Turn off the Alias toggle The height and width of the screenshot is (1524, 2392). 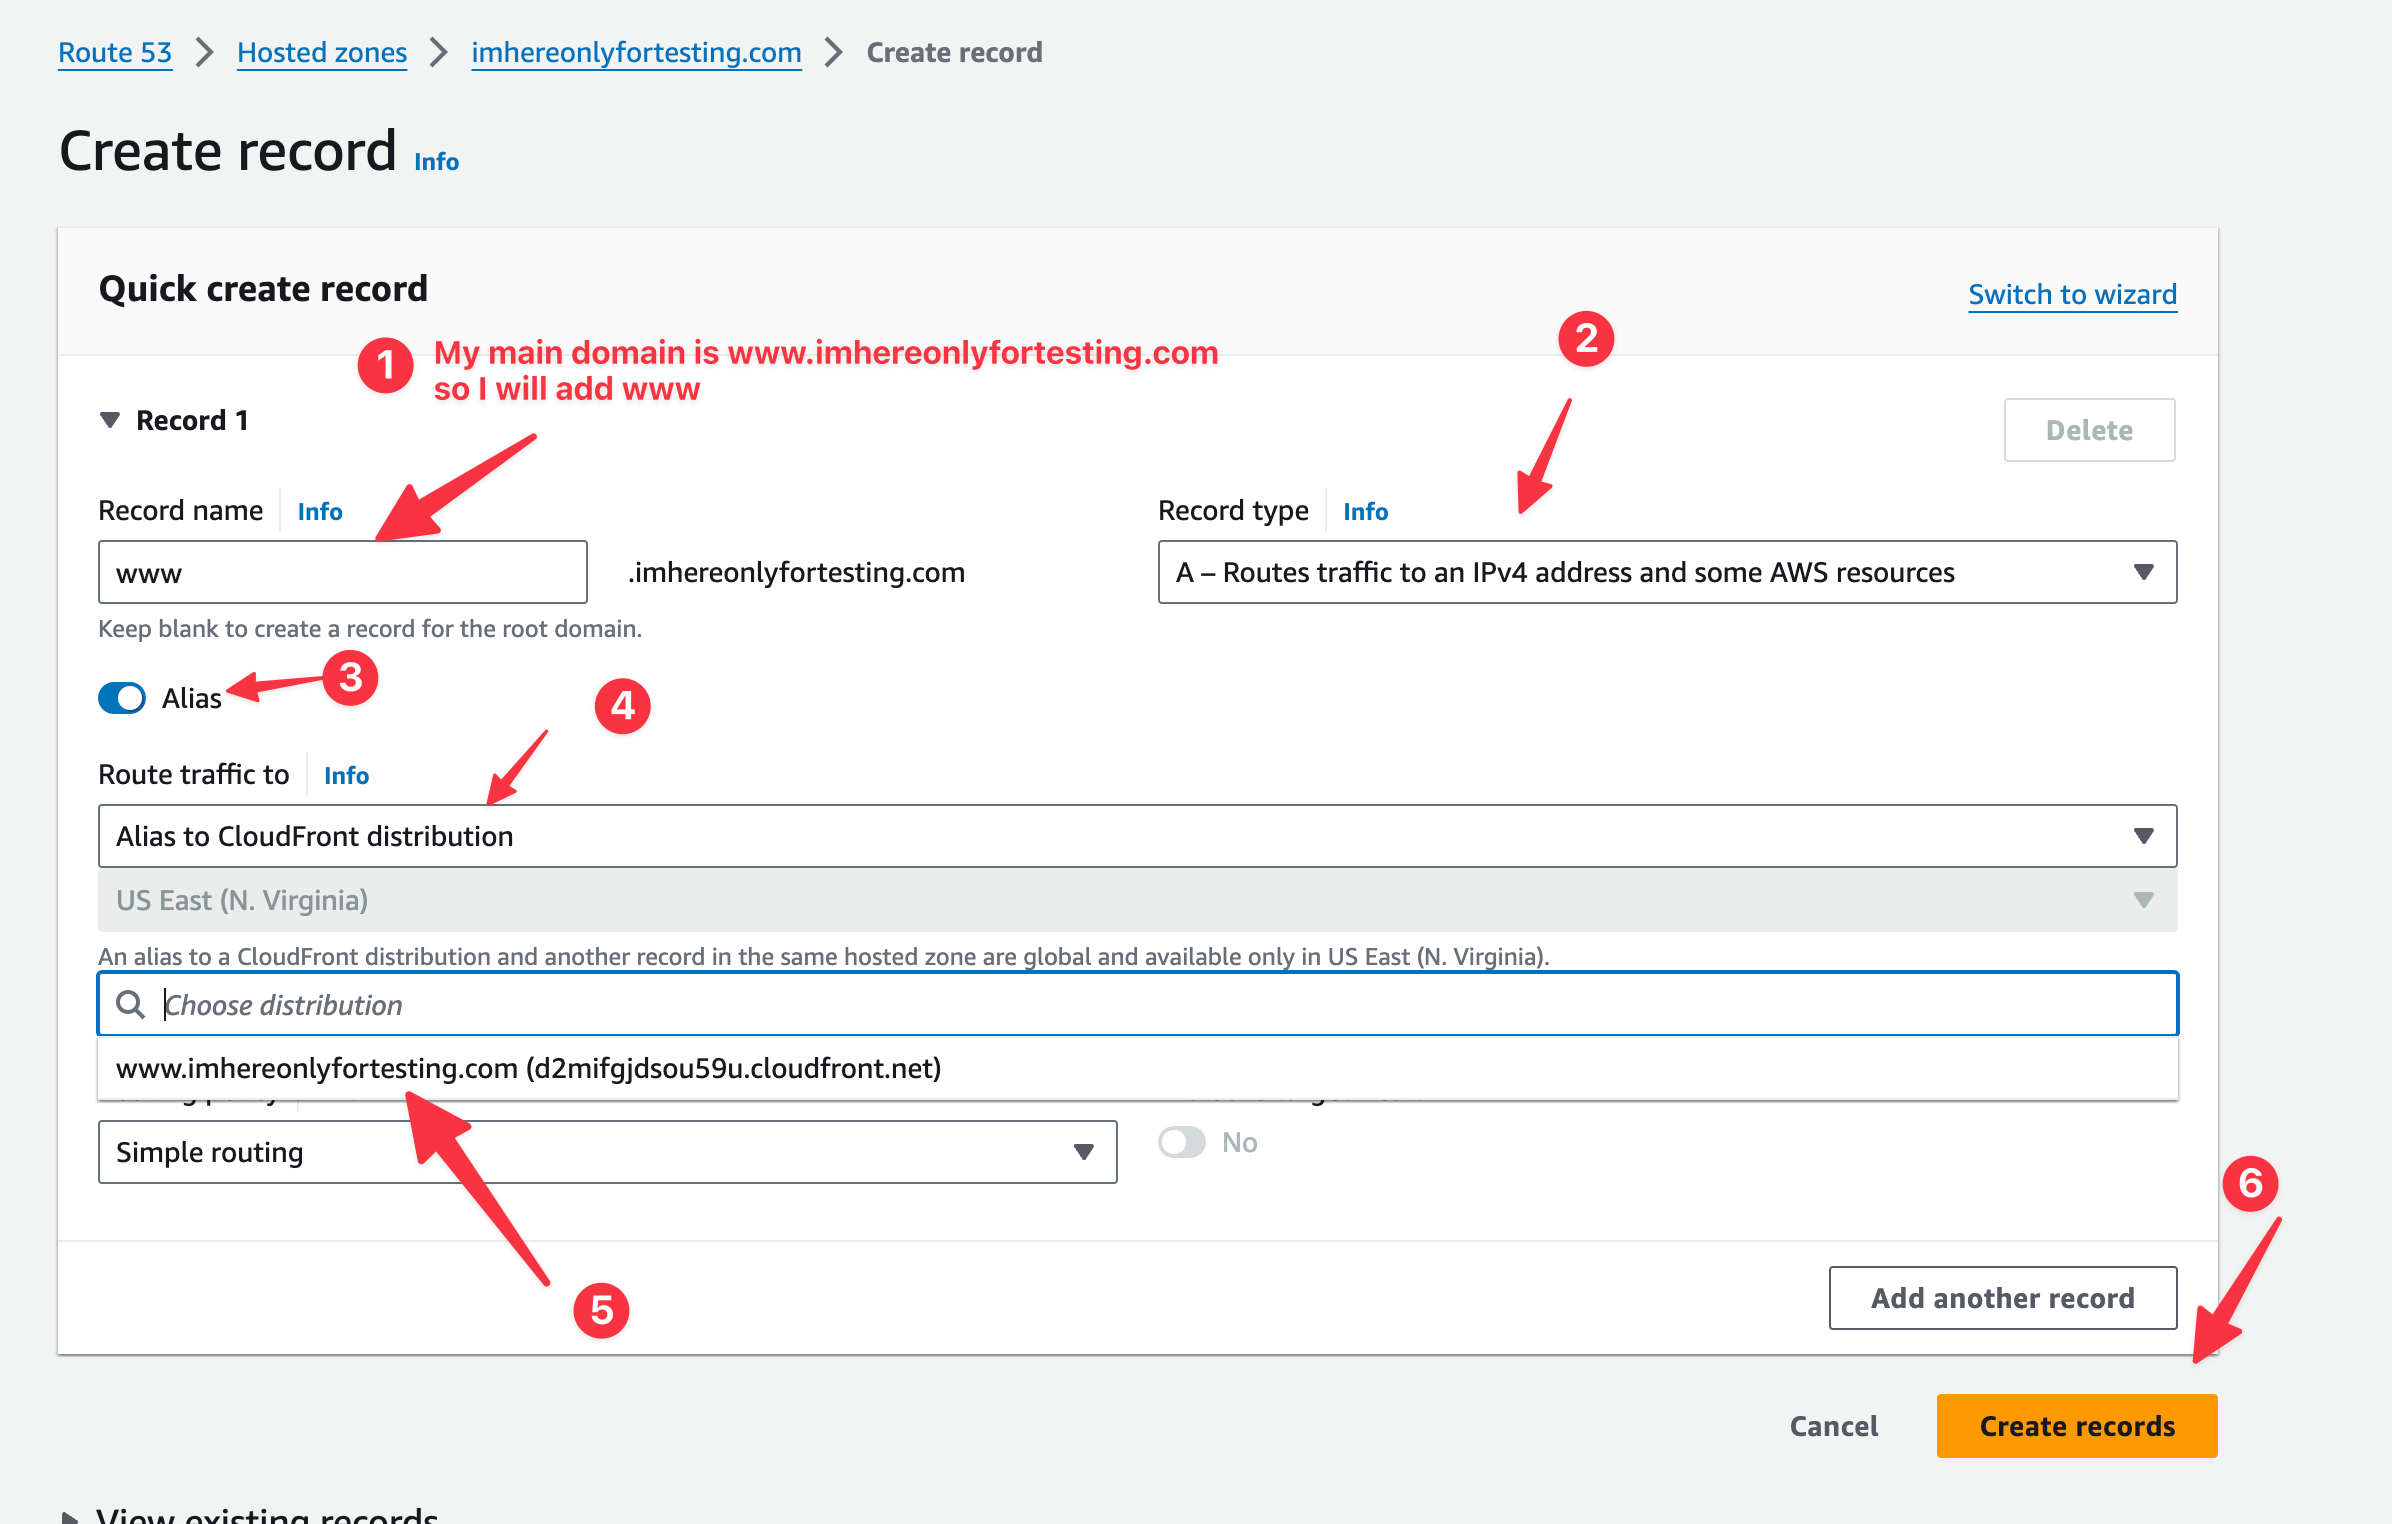122,698
